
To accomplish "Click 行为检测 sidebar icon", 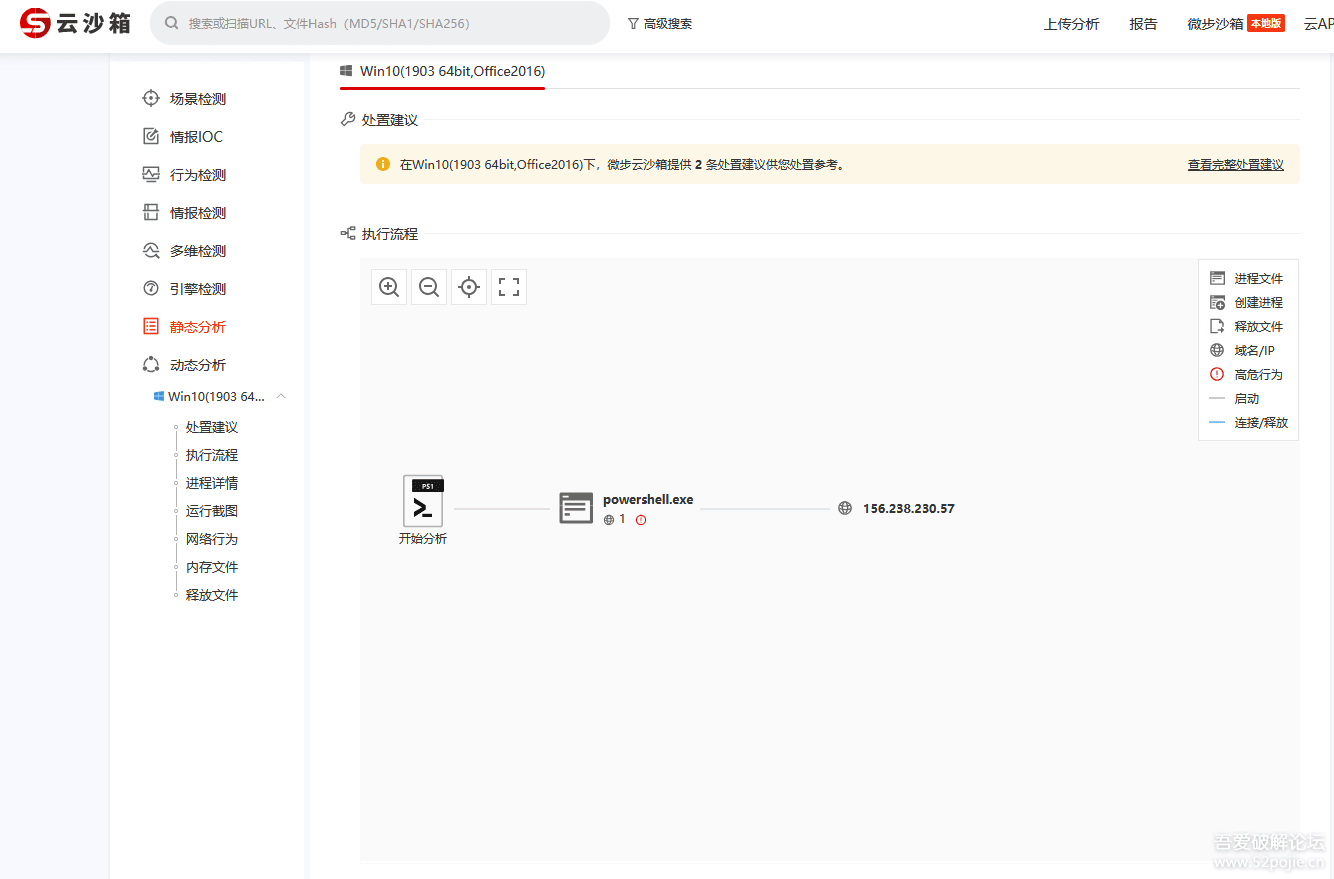I will 151,174.
